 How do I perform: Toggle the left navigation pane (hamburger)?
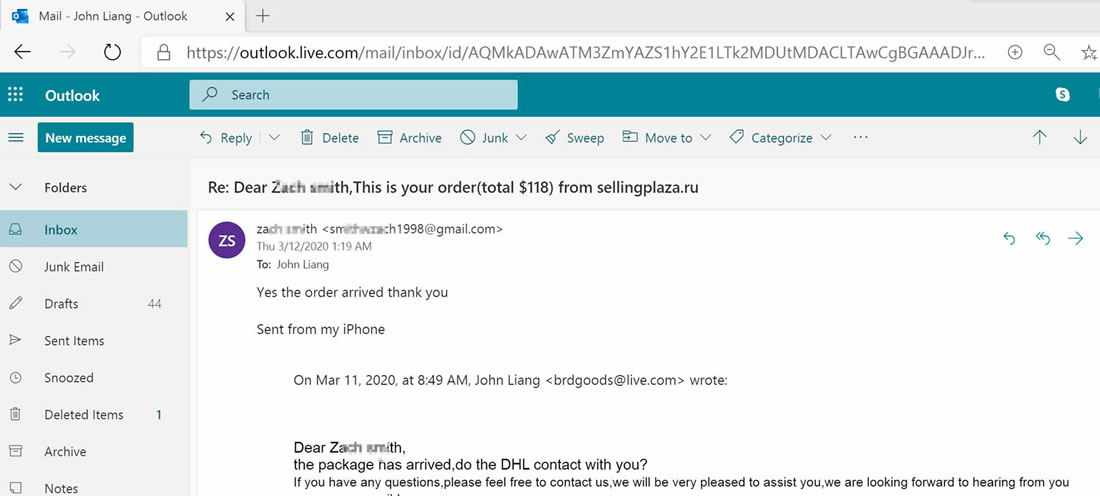[x=15, y=138]
